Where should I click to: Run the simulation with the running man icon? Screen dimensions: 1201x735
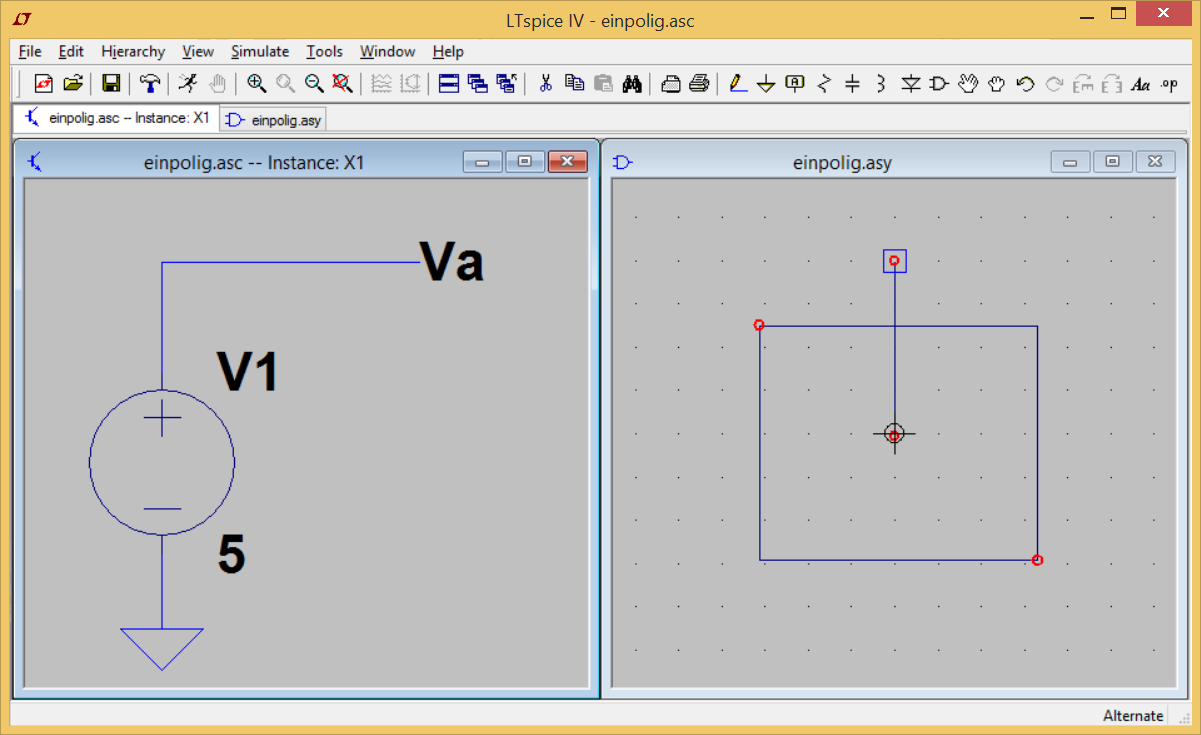[x=188, y=84]
